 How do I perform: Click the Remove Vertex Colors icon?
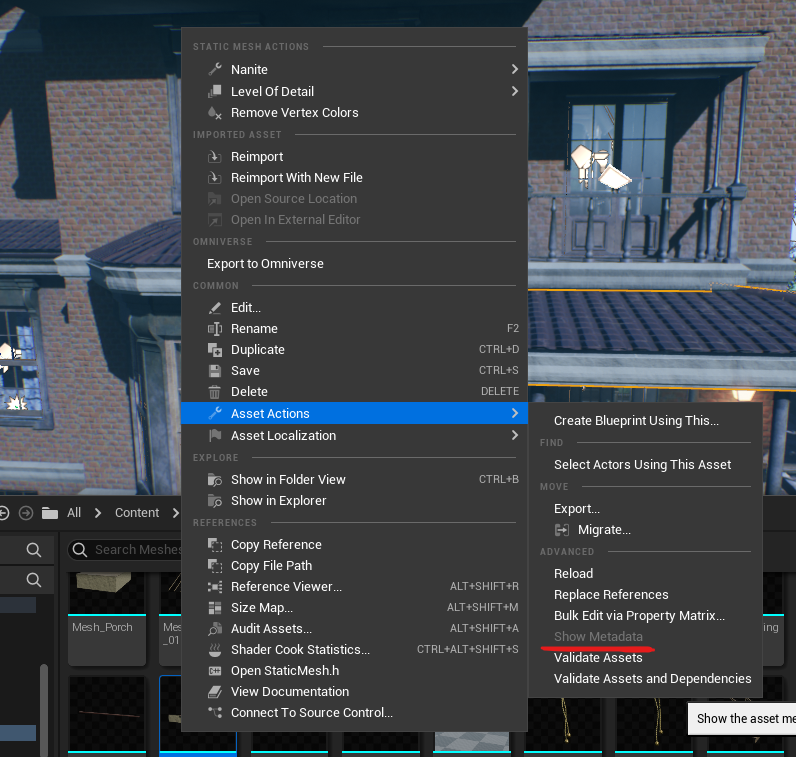[215, 113]
